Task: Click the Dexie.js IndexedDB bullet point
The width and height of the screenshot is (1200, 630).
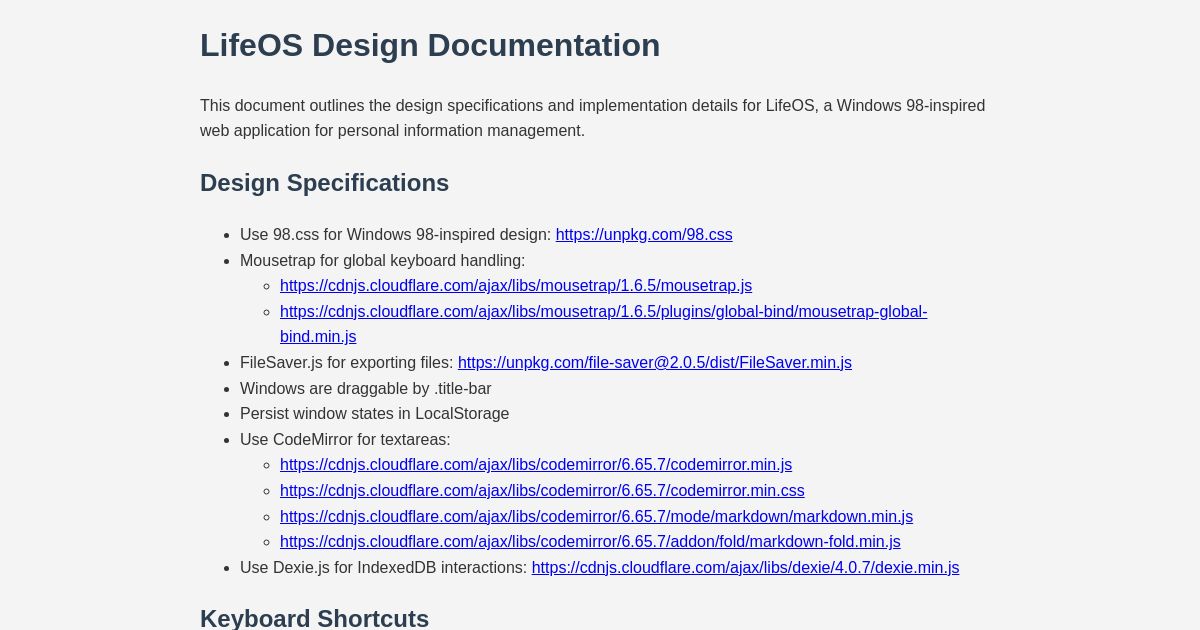Action: click(385, 567)
